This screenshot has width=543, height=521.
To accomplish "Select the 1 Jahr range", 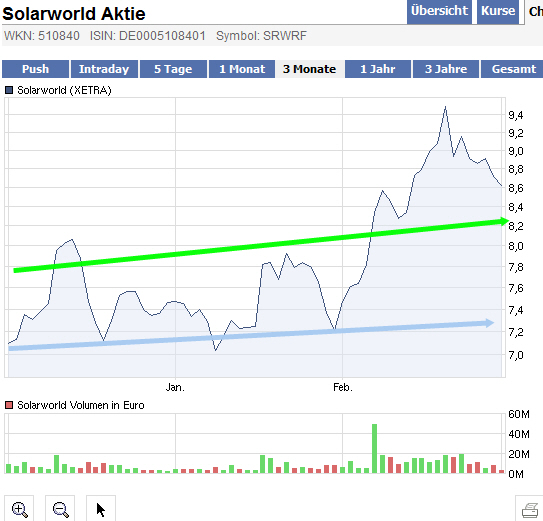I will click(378, 69).
